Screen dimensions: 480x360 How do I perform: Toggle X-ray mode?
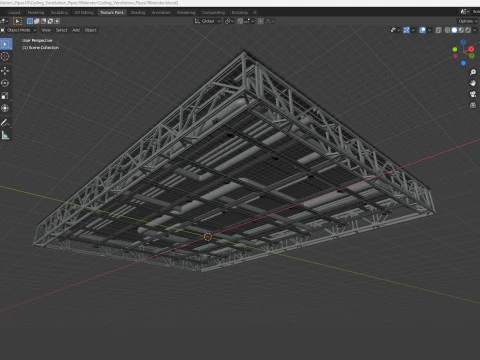click(439, 30)
